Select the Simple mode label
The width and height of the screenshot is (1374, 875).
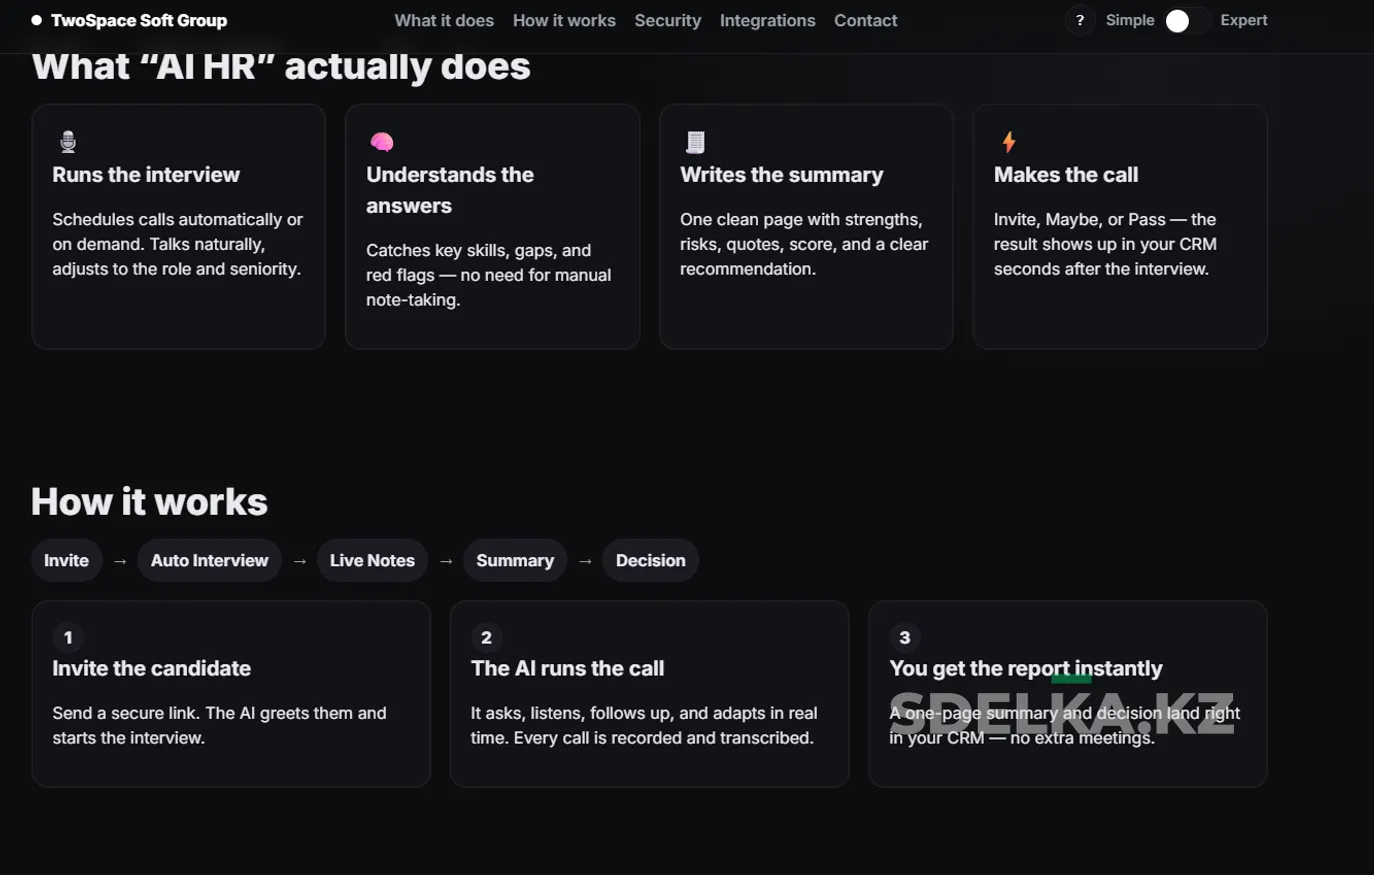pos(1129,20)
